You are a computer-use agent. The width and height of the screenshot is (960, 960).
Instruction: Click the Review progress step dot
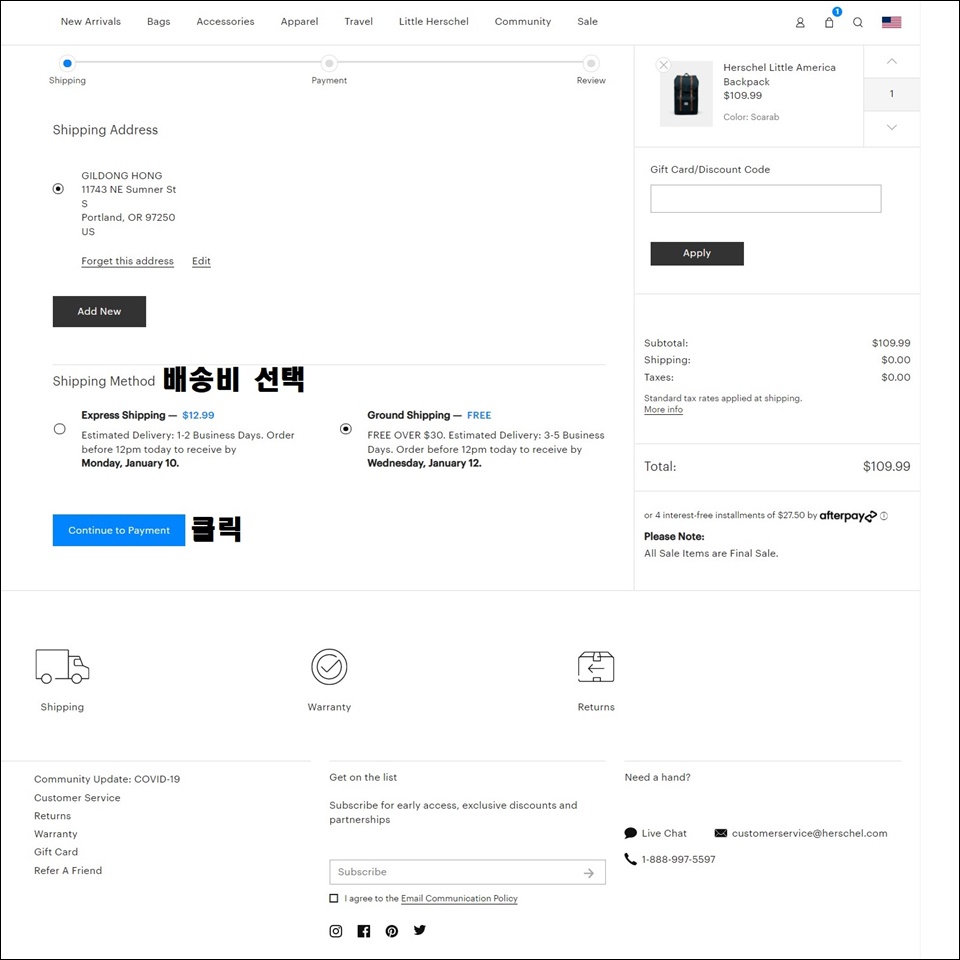[x=591, y=63]
